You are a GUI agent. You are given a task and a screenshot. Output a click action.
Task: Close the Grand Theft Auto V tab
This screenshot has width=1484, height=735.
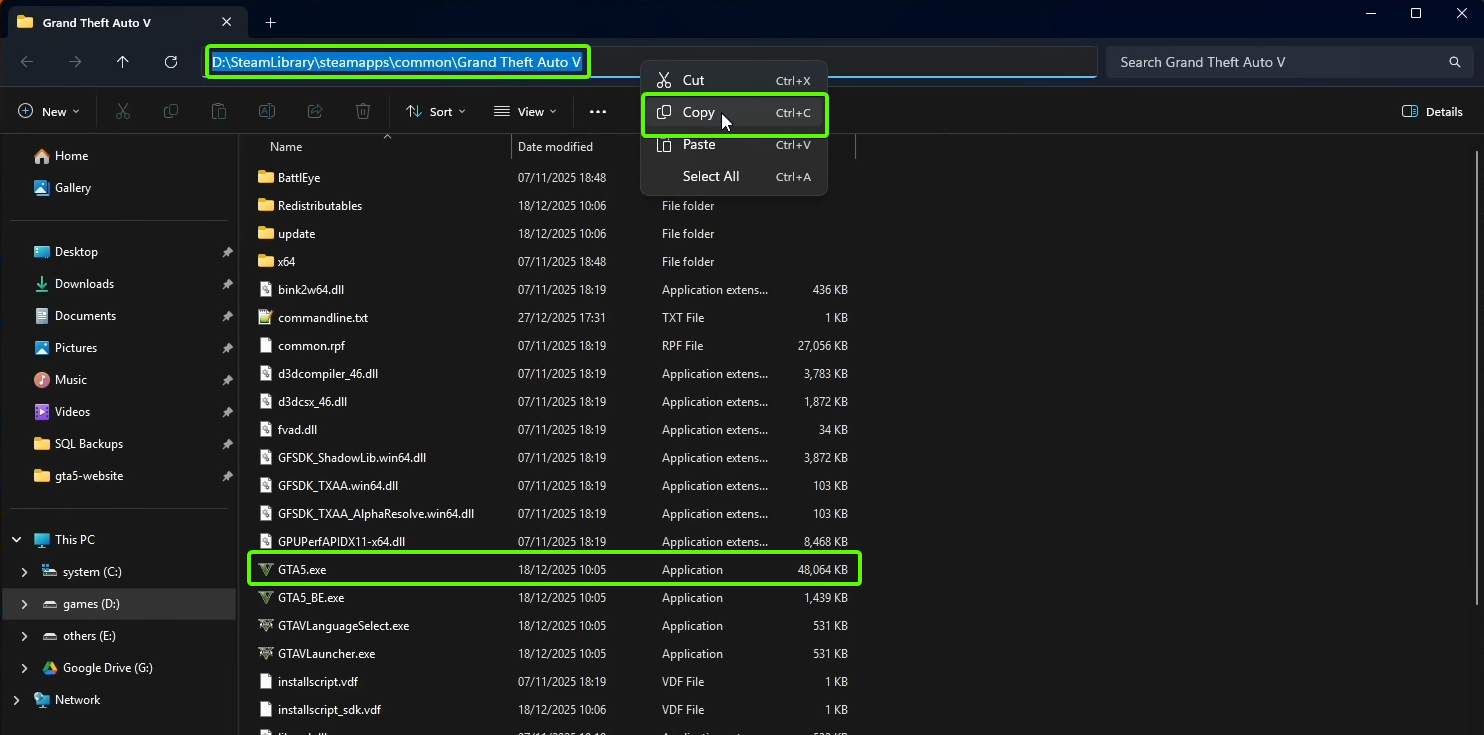(x=227, y=22)
